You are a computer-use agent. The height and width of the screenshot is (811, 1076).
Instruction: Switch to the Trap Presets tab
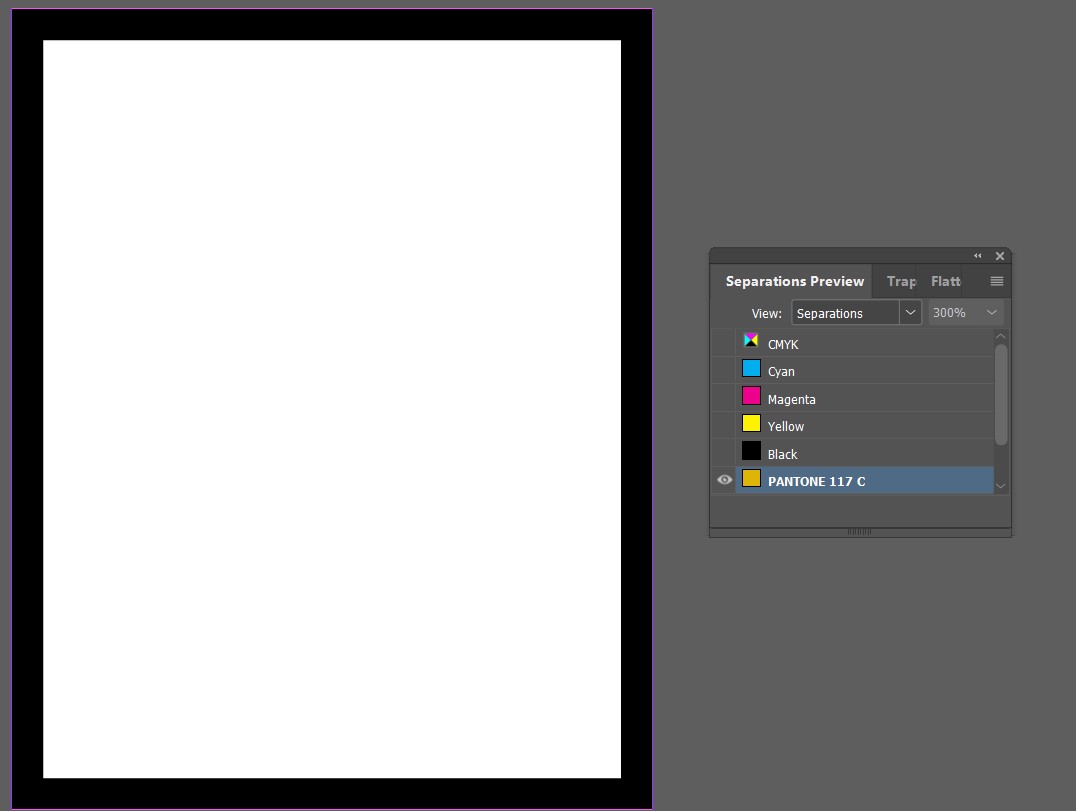[x=901, y=282]
